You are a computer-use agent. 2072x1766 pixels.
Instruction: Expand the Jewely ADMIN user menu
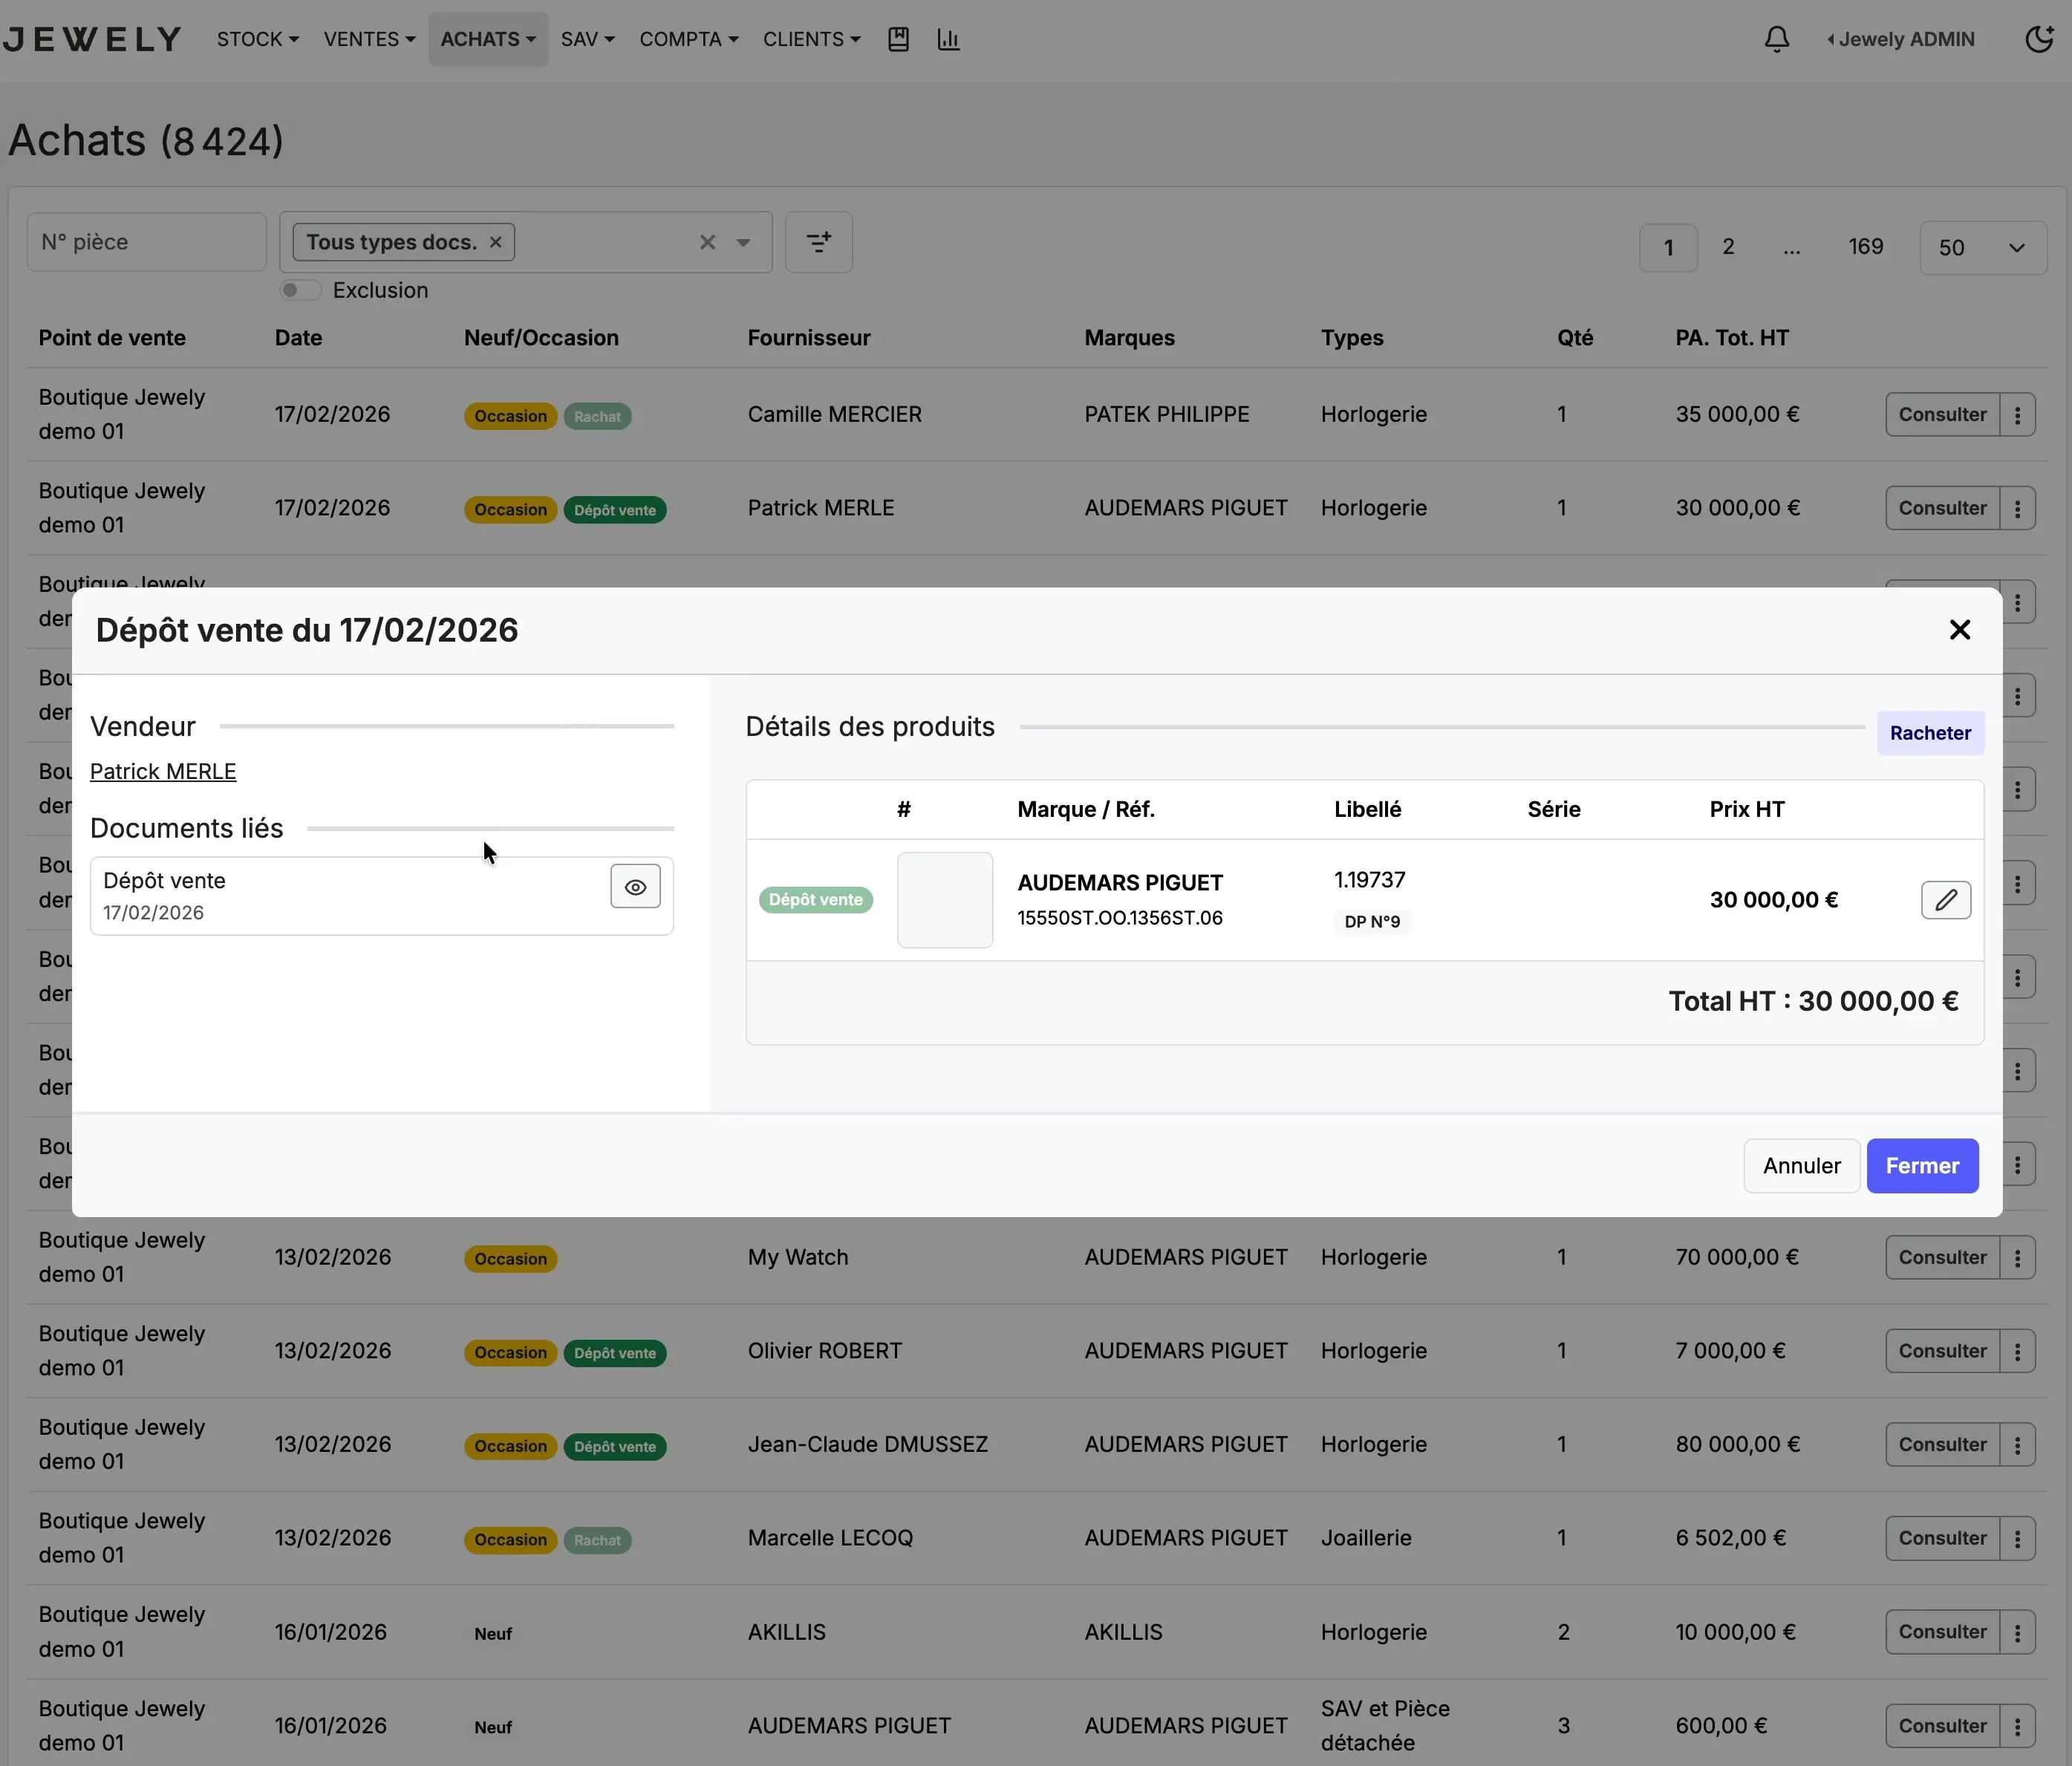pos(1900,39)
